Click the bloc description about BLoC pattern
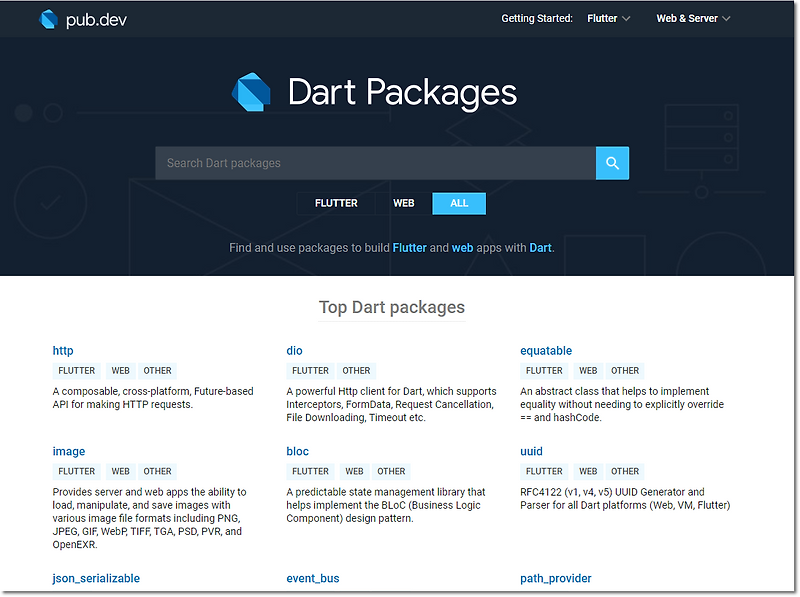The height and width of the screenshot is (597, 800). click(386, 505)
